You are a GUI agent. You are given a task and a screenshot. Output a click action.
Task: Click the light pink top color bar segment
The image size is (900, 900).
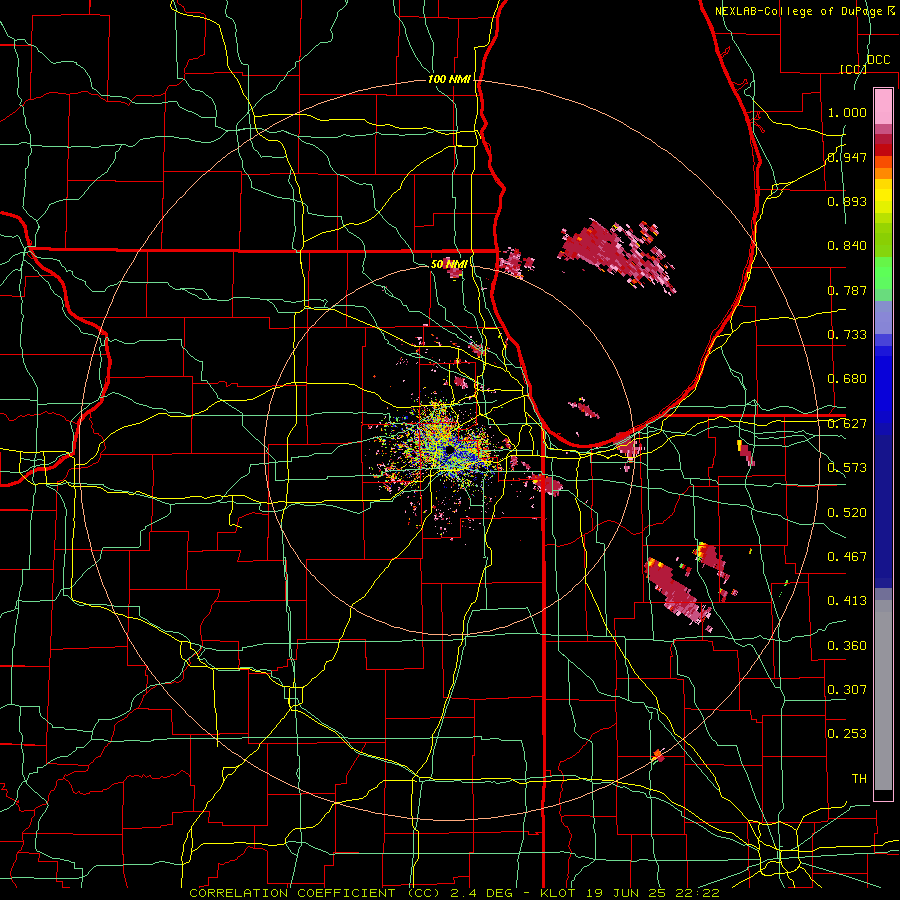(883, 107)
